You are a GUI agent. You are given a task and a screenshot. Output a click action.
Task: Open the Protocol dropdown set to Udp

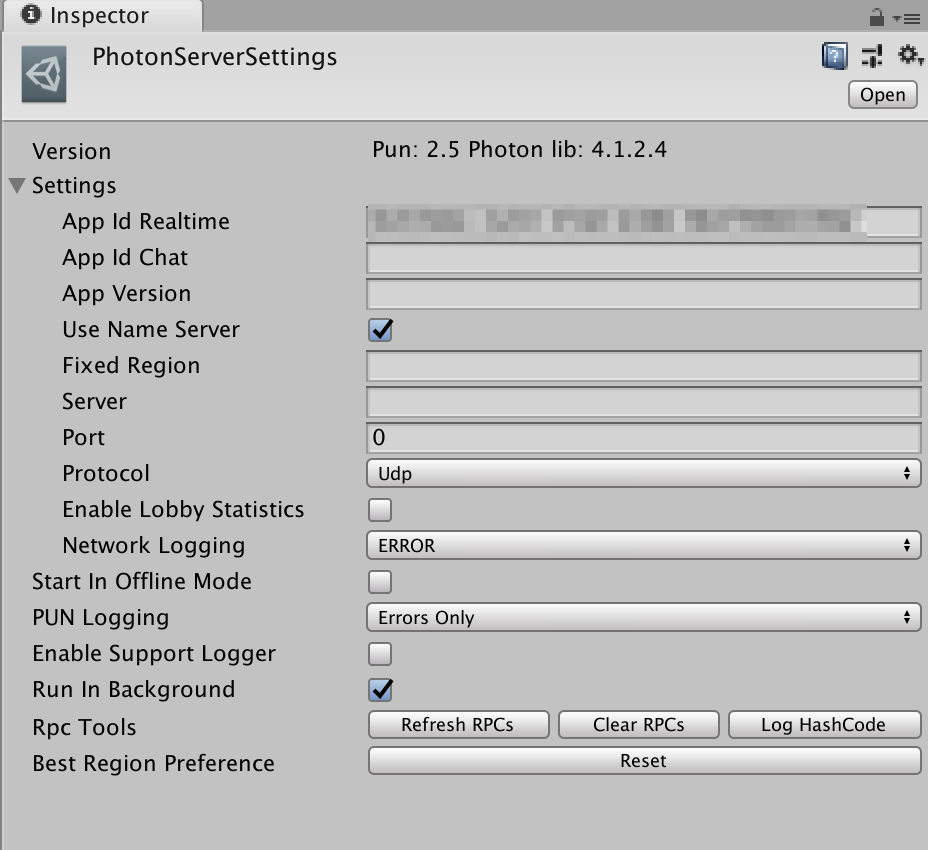coord(643,474)
